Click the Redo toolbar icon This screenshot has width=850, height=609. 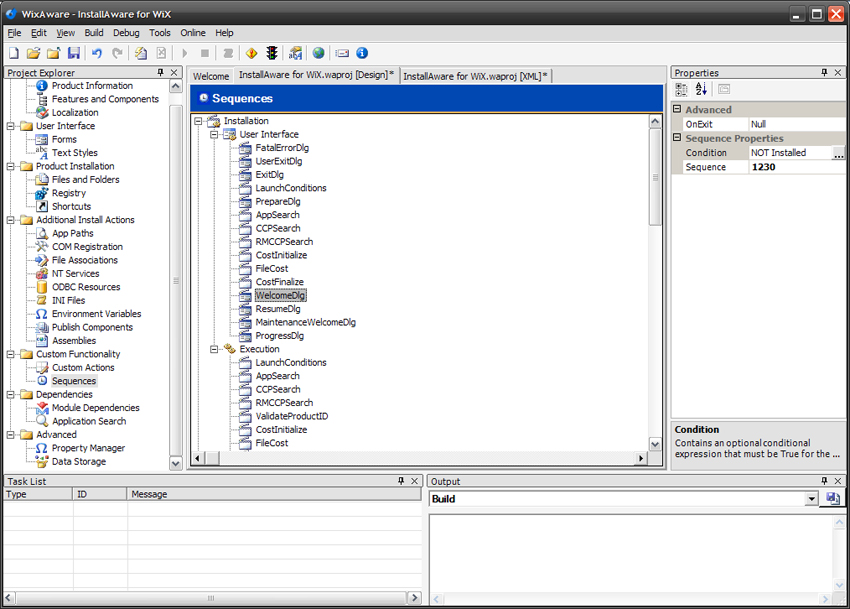117,53
